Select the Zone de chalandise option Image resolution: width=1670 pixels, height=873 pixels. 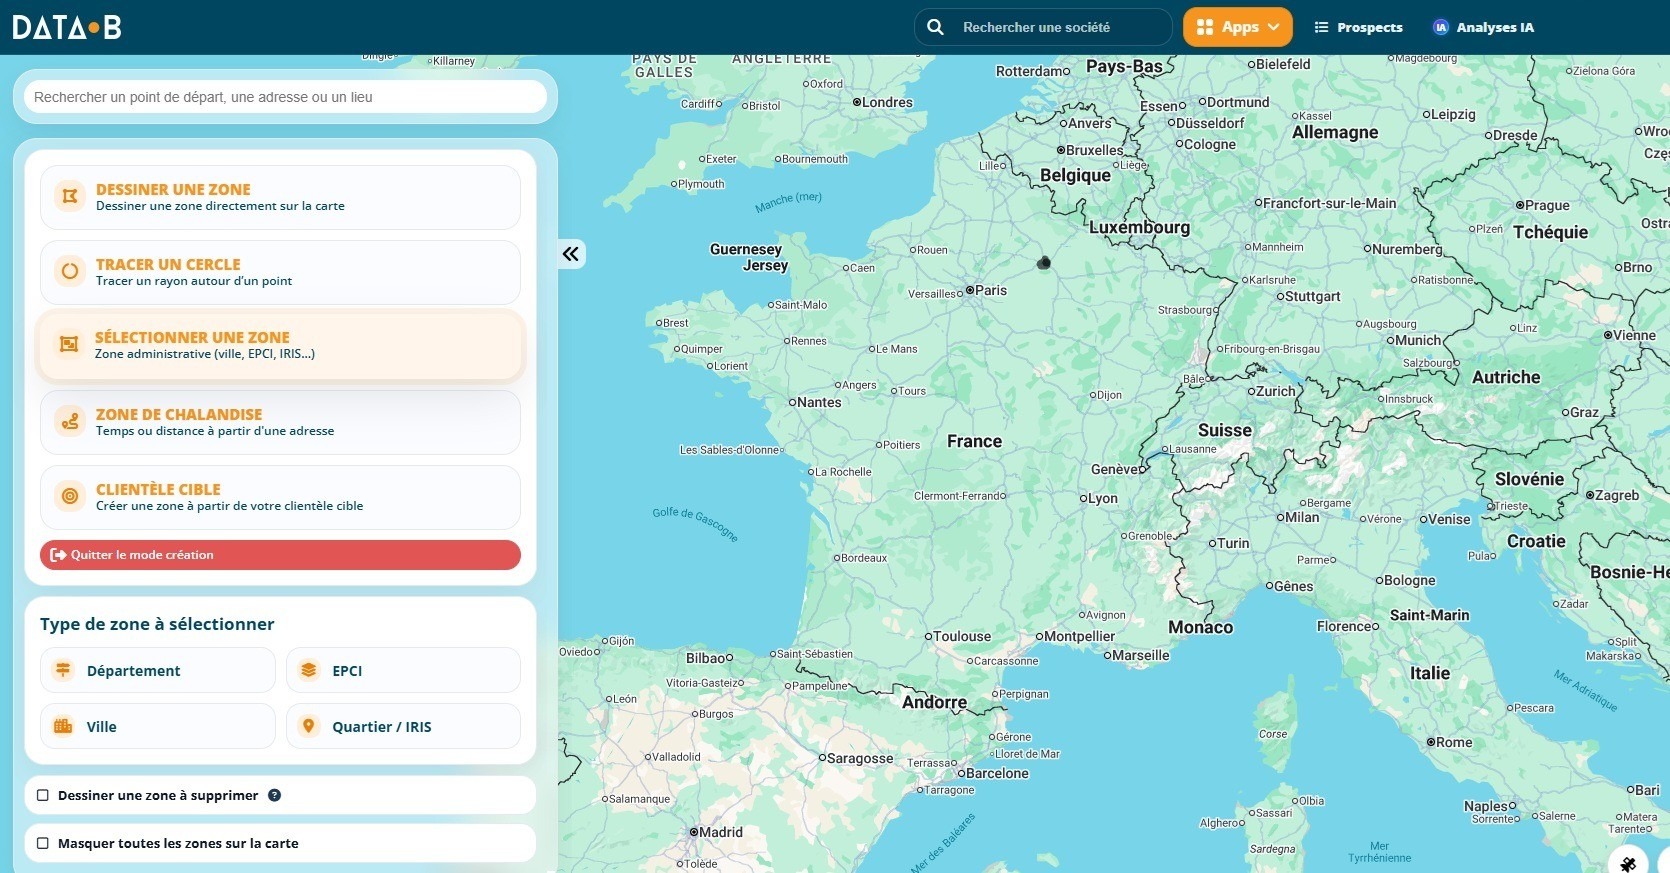(280, 422)
